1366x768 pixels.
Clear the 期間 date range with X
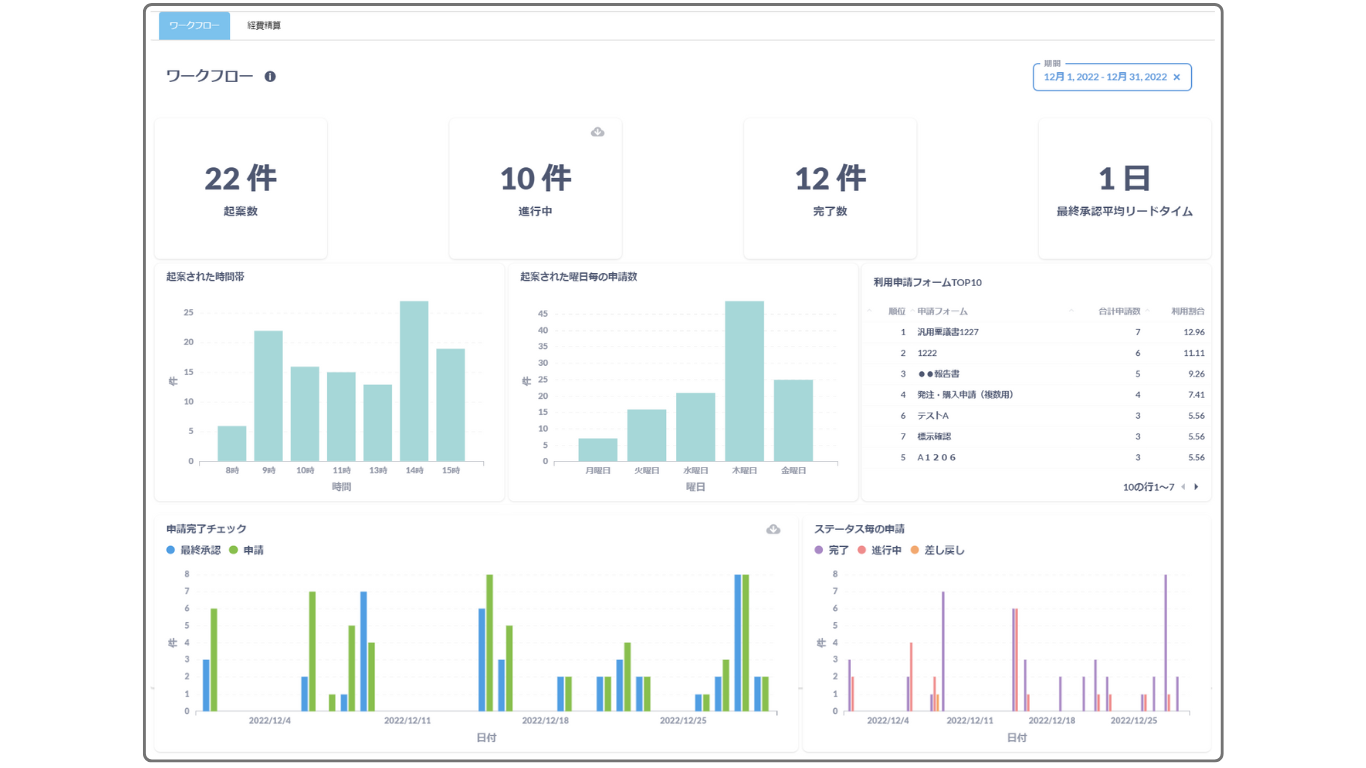coord(1176,77)
